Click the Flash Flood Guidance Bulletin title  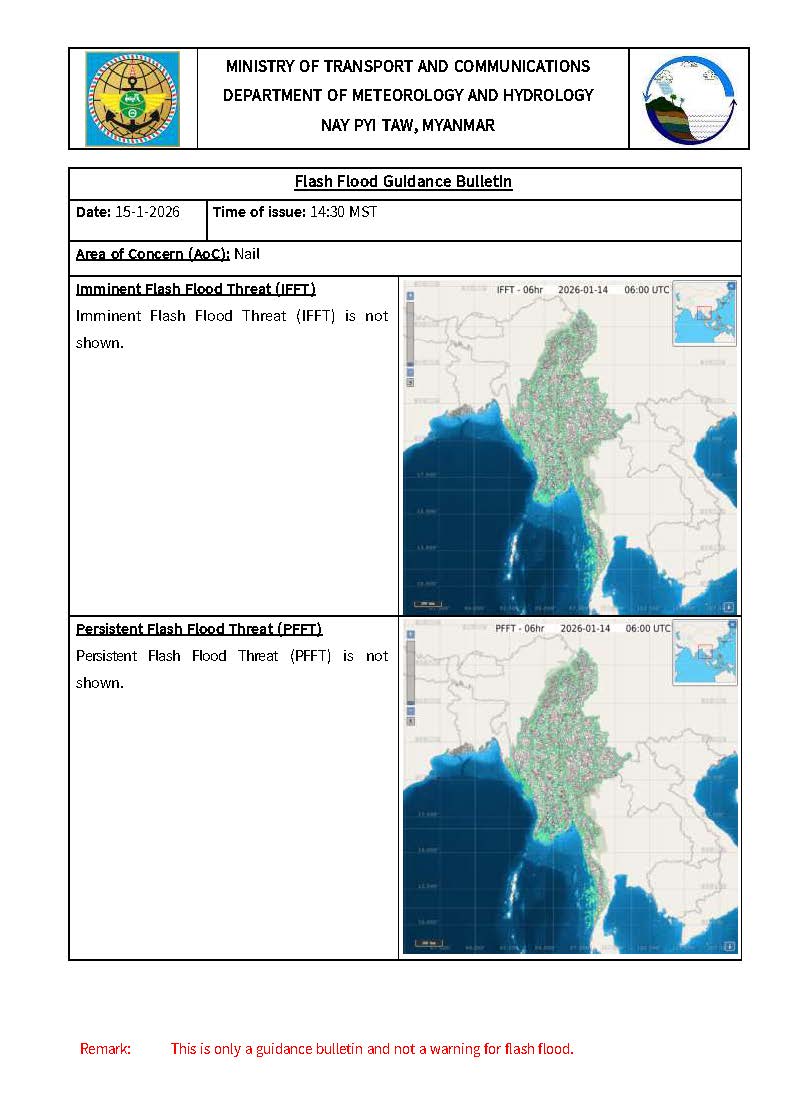click(x=403, y=182)
